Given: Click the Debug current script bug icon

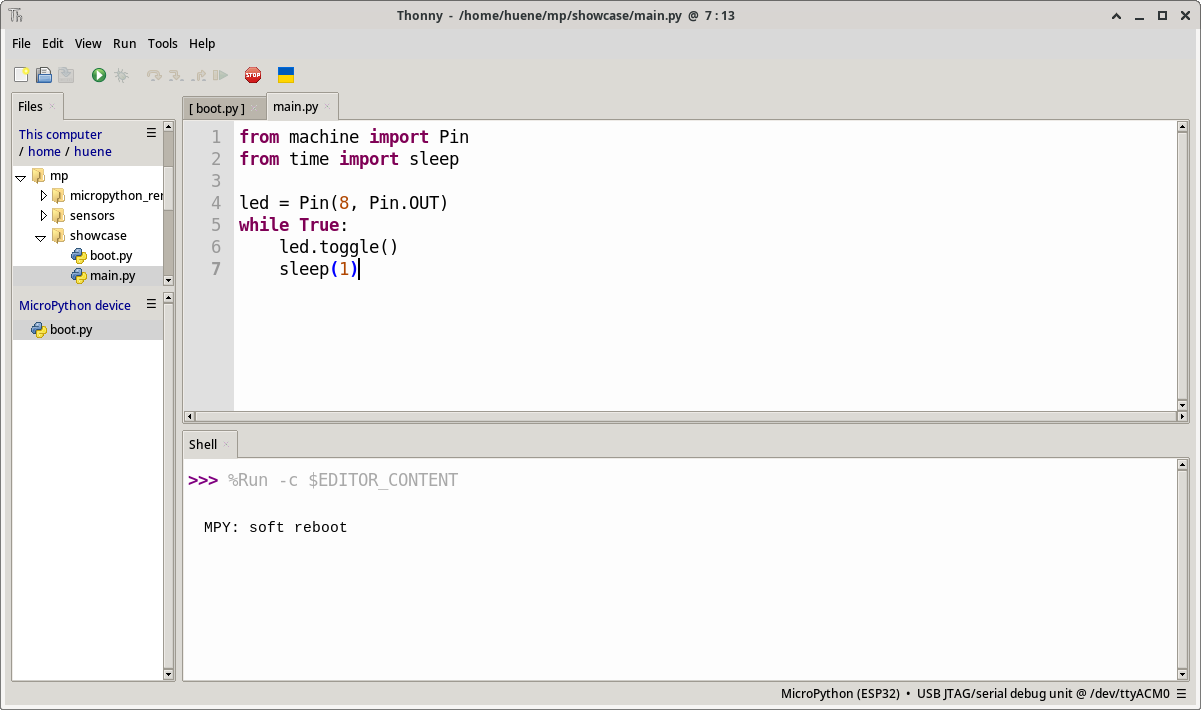Looking at the screenshot, I should (x=122, y=75).
